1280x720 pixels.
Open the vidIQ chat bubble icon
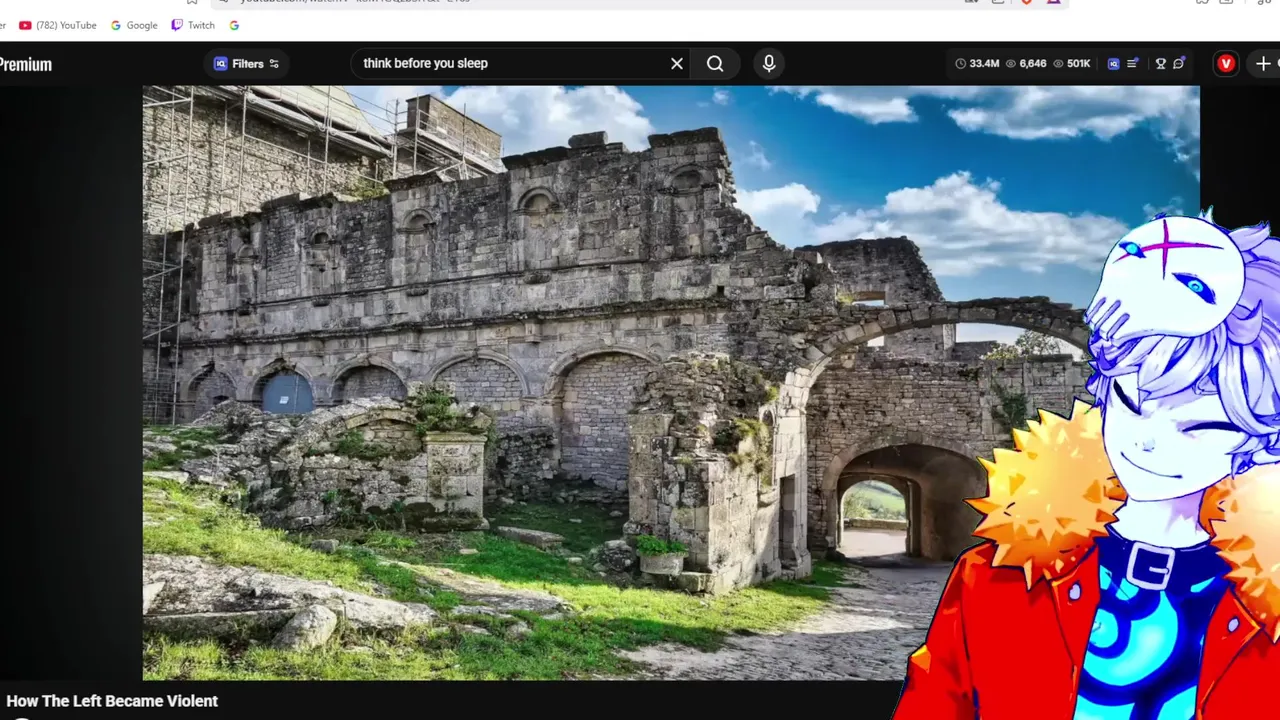1179,63
